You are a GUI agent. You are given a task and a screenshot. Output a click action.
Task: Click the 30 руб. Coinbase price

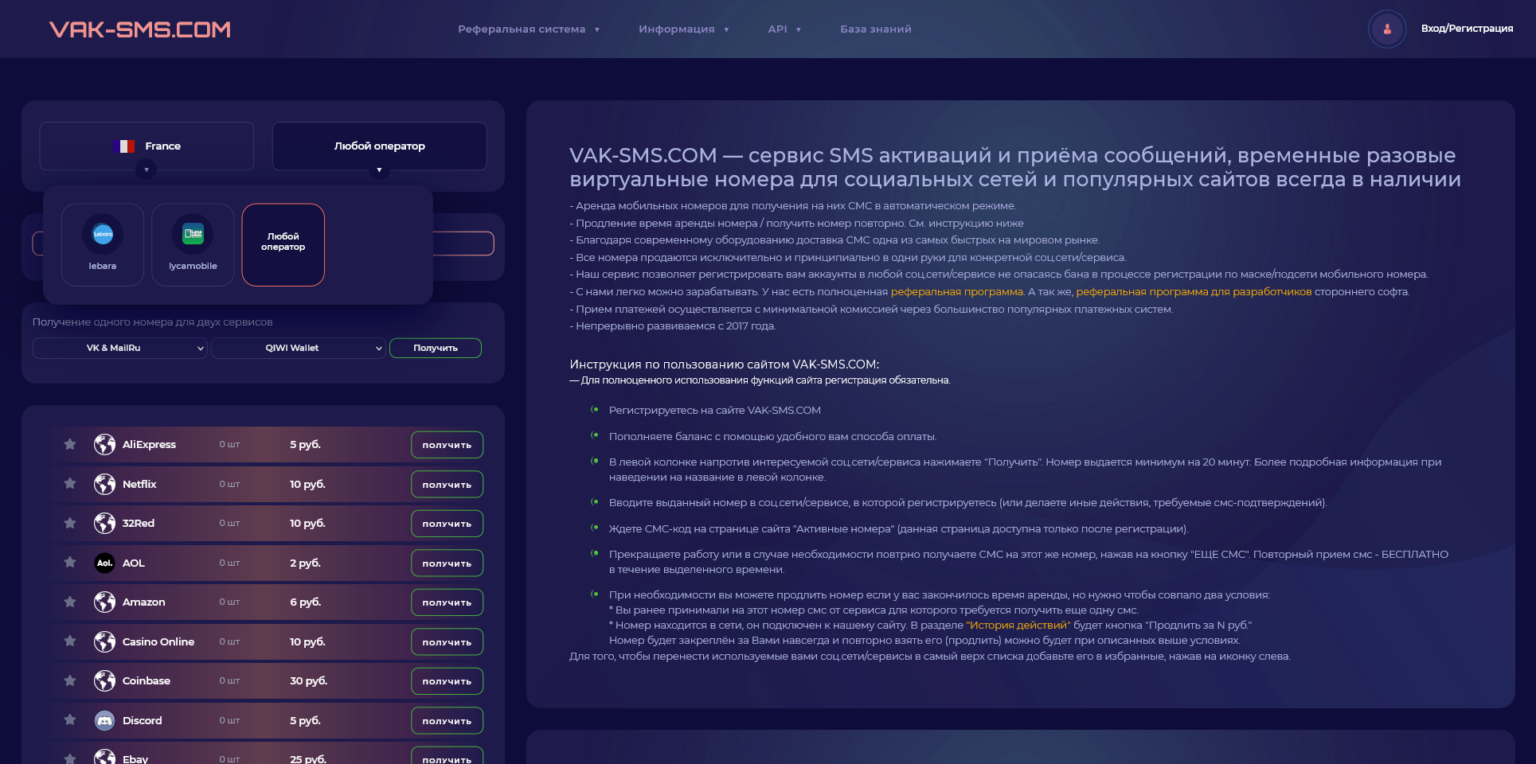pyautogui.click(x=307, y=681)
